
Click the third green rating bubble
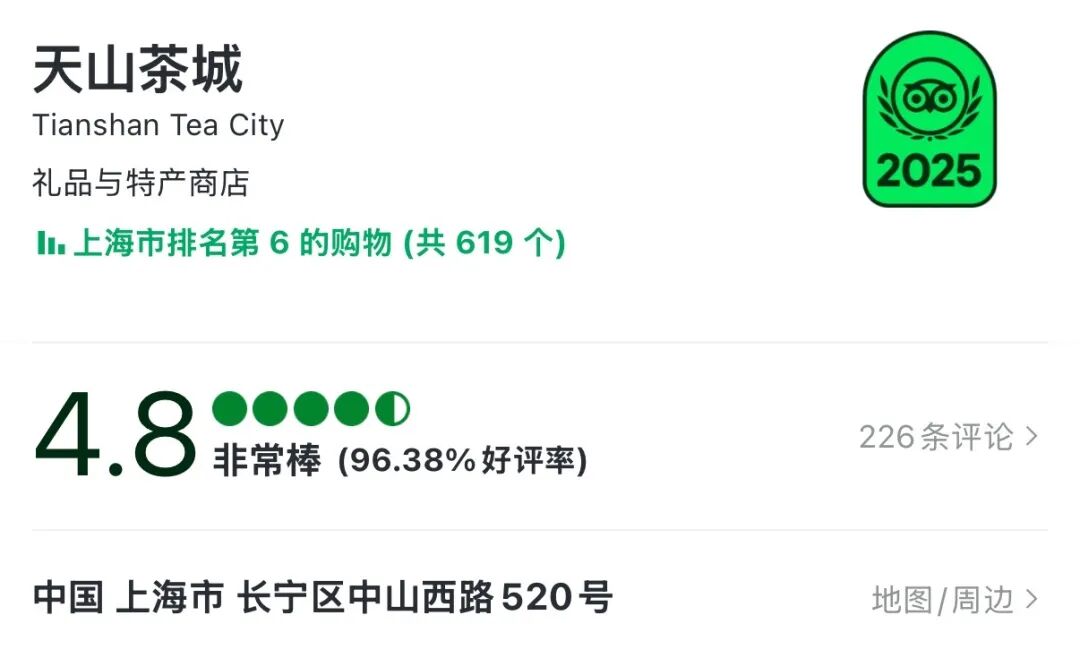point(311,409)
